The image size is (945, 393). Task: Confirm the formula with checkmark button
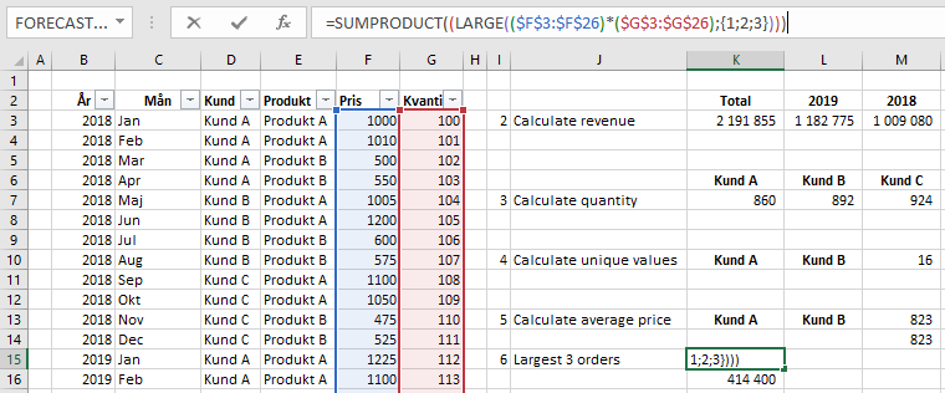tap(239, 23)
